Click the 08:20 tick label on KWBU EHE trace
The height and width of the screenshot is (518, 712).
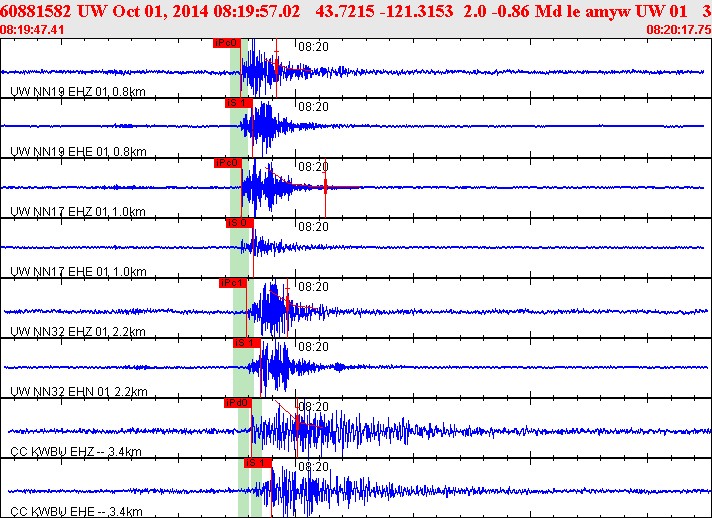pos(313,467)
